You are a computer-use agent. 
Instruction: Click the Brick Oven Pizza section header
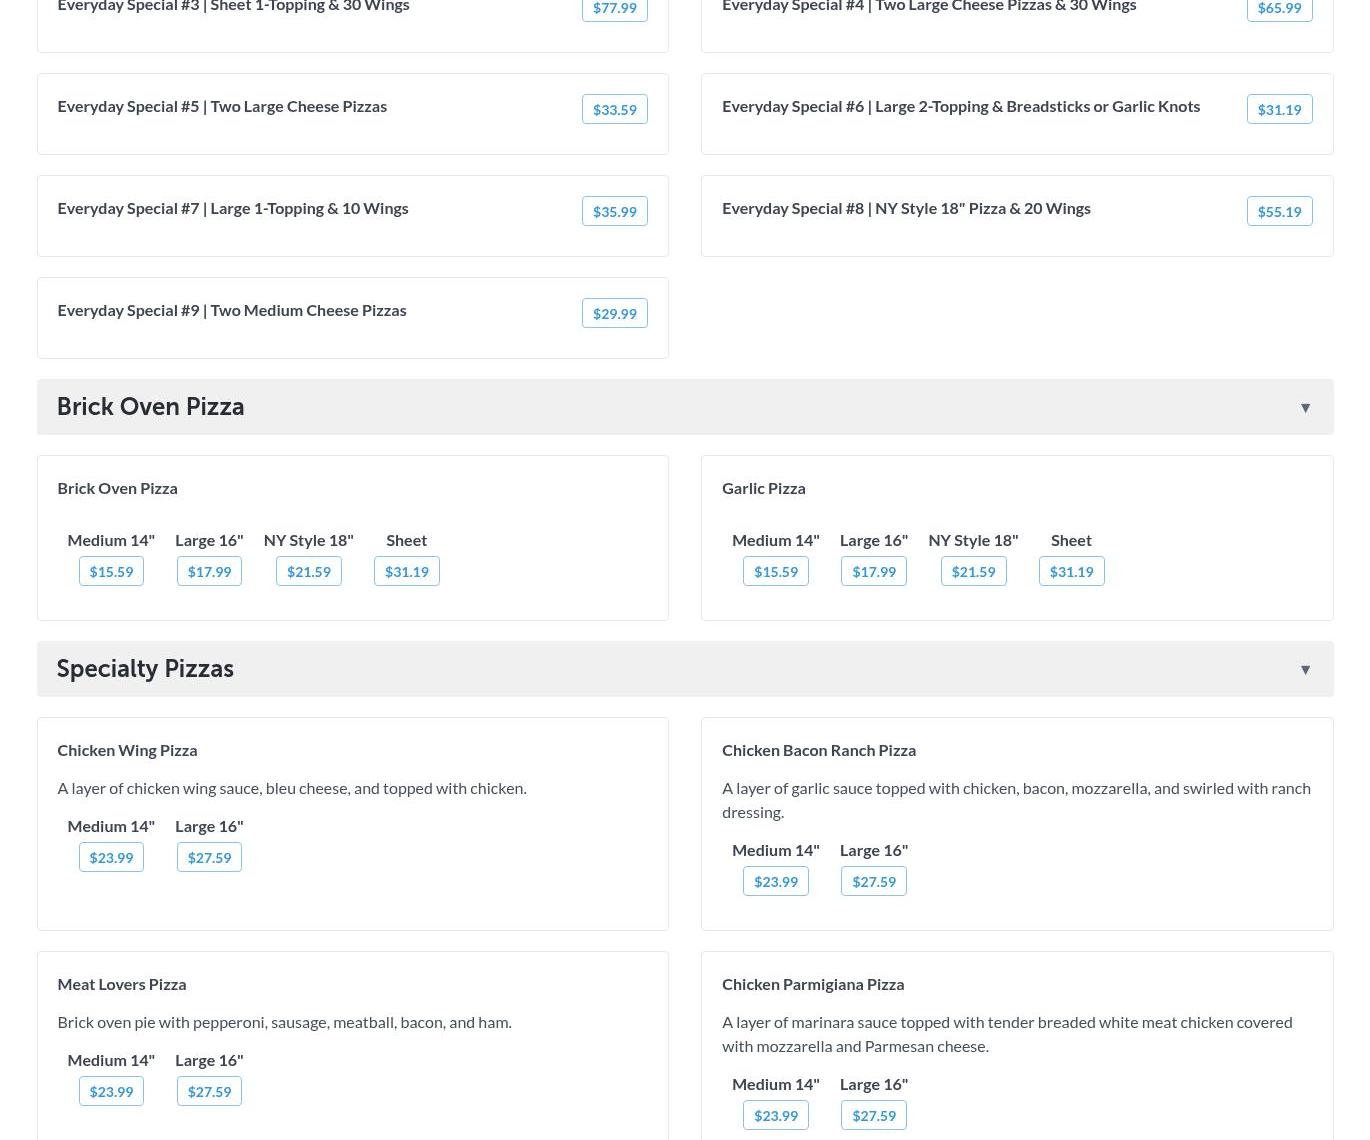[x=150, y=407]
